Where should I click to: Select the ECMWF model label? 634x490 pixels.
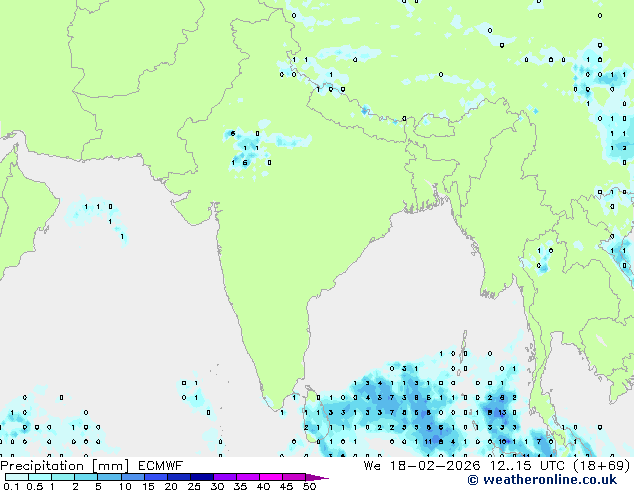coord(161,466)
